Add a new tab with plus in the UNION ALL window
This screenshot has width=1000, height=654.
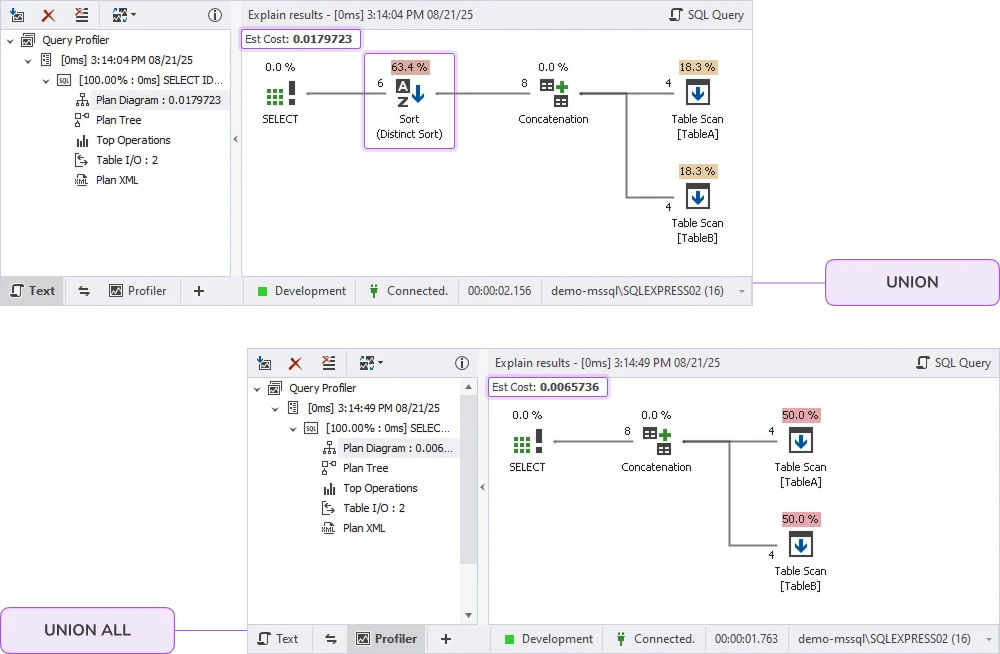[446, 639]
